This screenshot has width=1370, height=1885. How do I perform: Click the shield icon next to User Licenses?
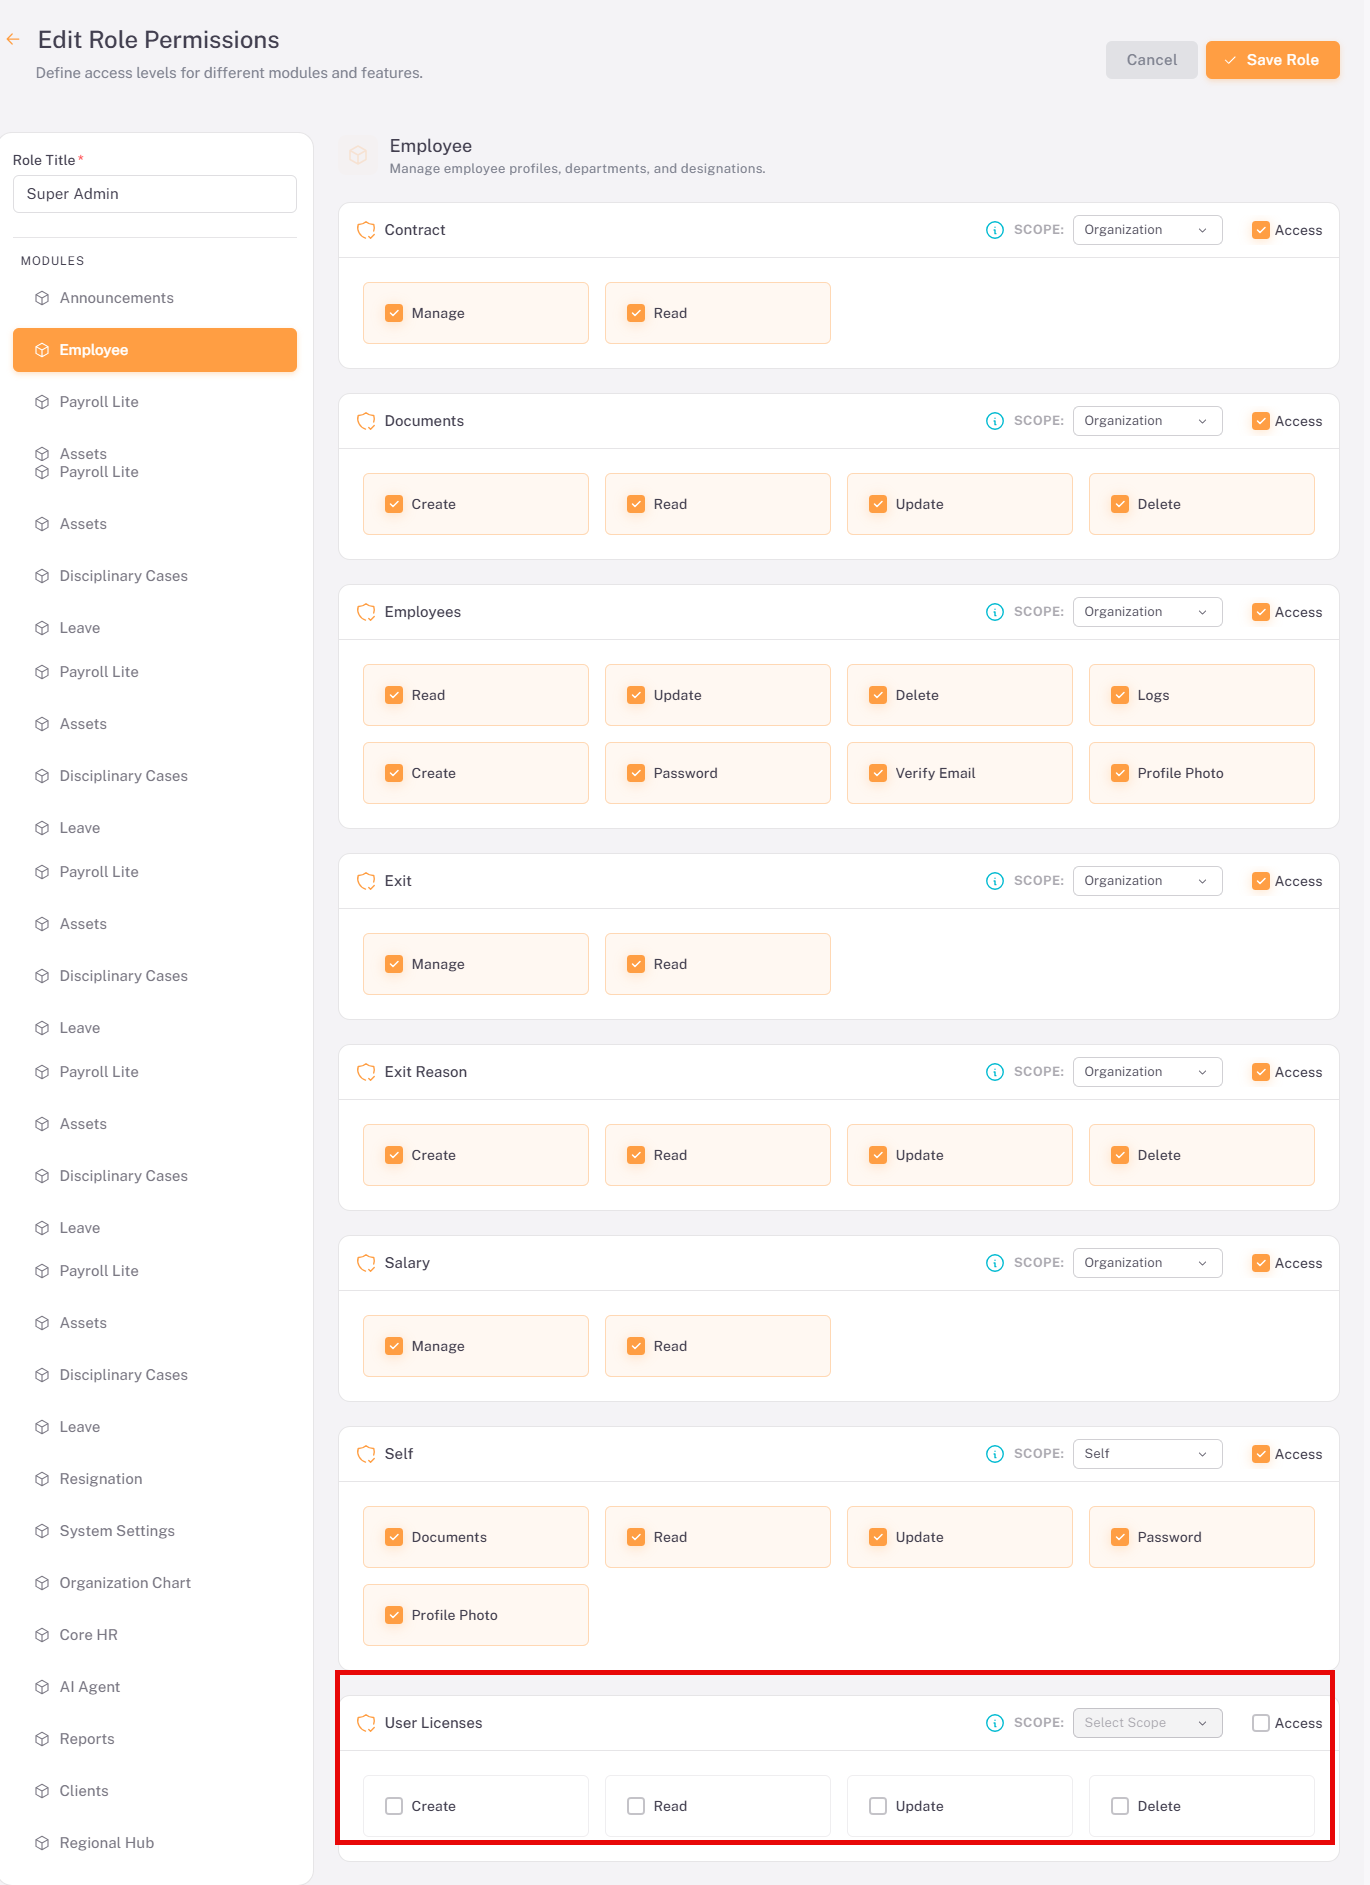pyautogui.click(x=366, y=1723)
